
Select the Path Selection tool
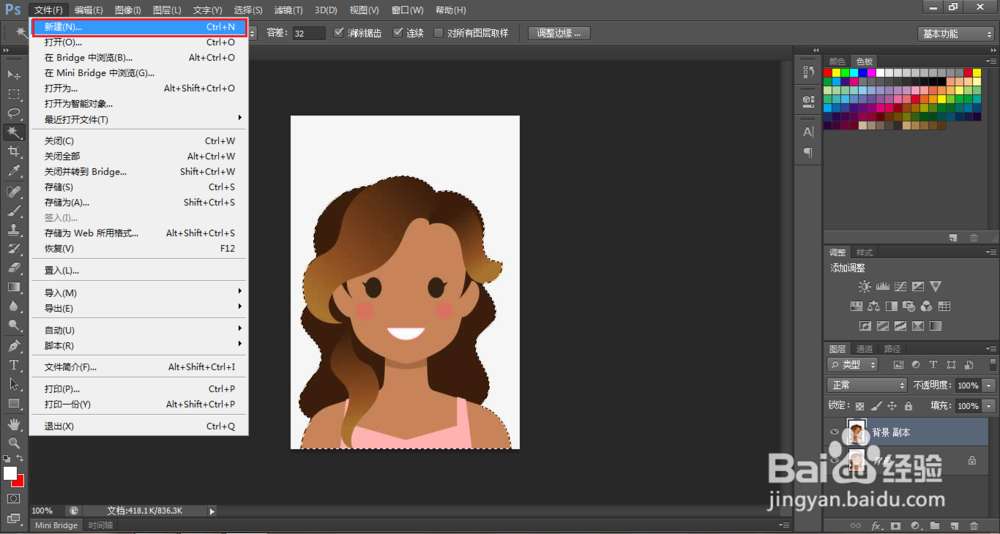tap(13, 385)
